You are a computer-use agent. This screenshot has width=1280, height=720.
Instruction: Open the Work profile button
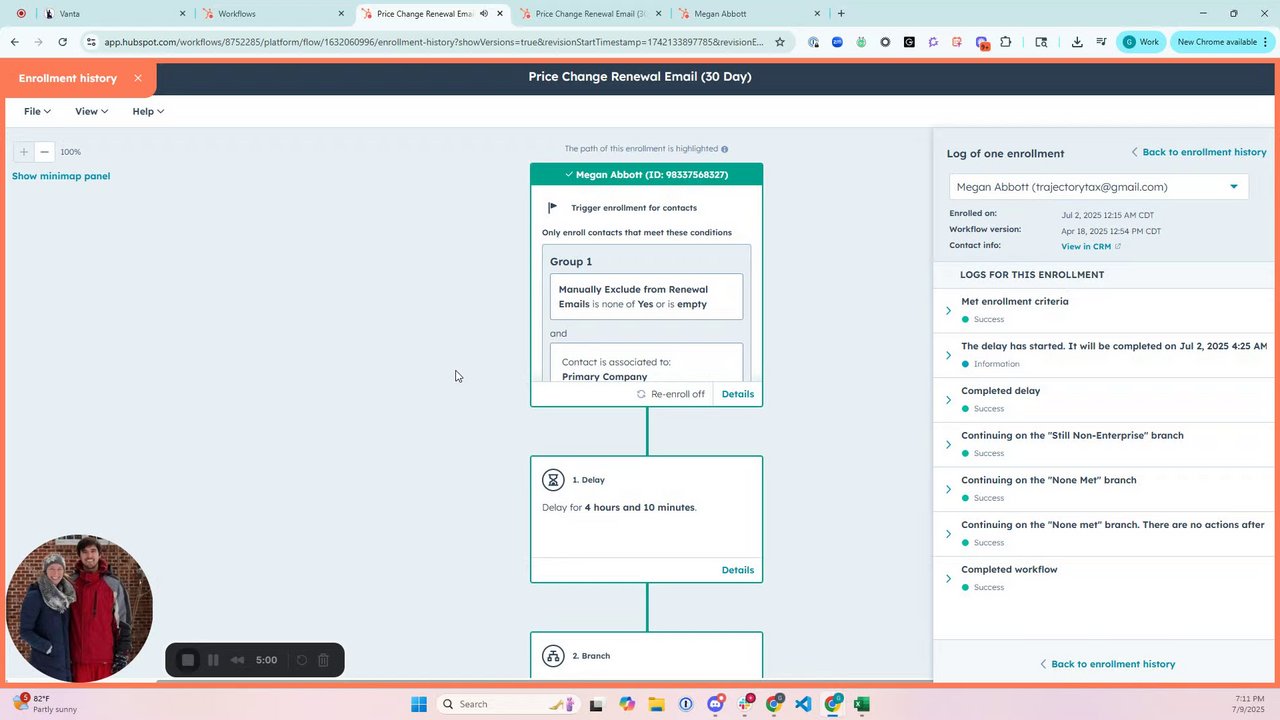[x=1141, y=42]
